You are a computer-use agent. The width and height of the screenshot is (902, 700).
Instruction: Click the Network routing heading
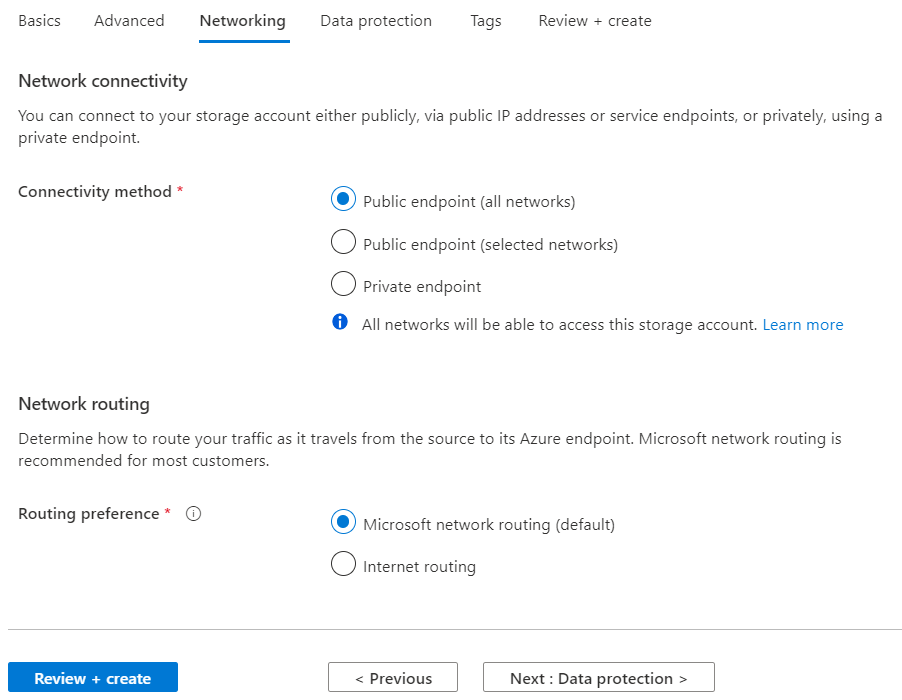pyautogui.click(x=84, y=404)
